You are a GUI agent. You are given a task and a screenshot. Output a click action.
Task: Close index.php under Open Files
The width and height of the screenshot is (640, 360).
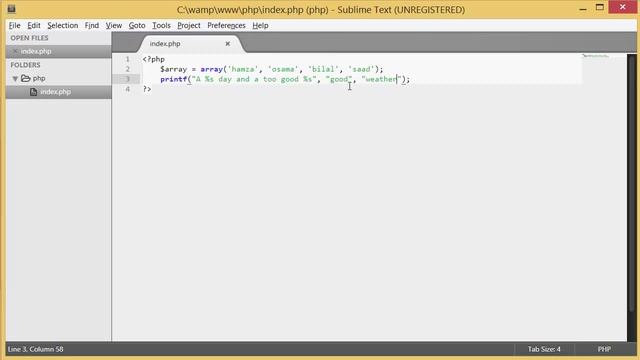point(15,51)
